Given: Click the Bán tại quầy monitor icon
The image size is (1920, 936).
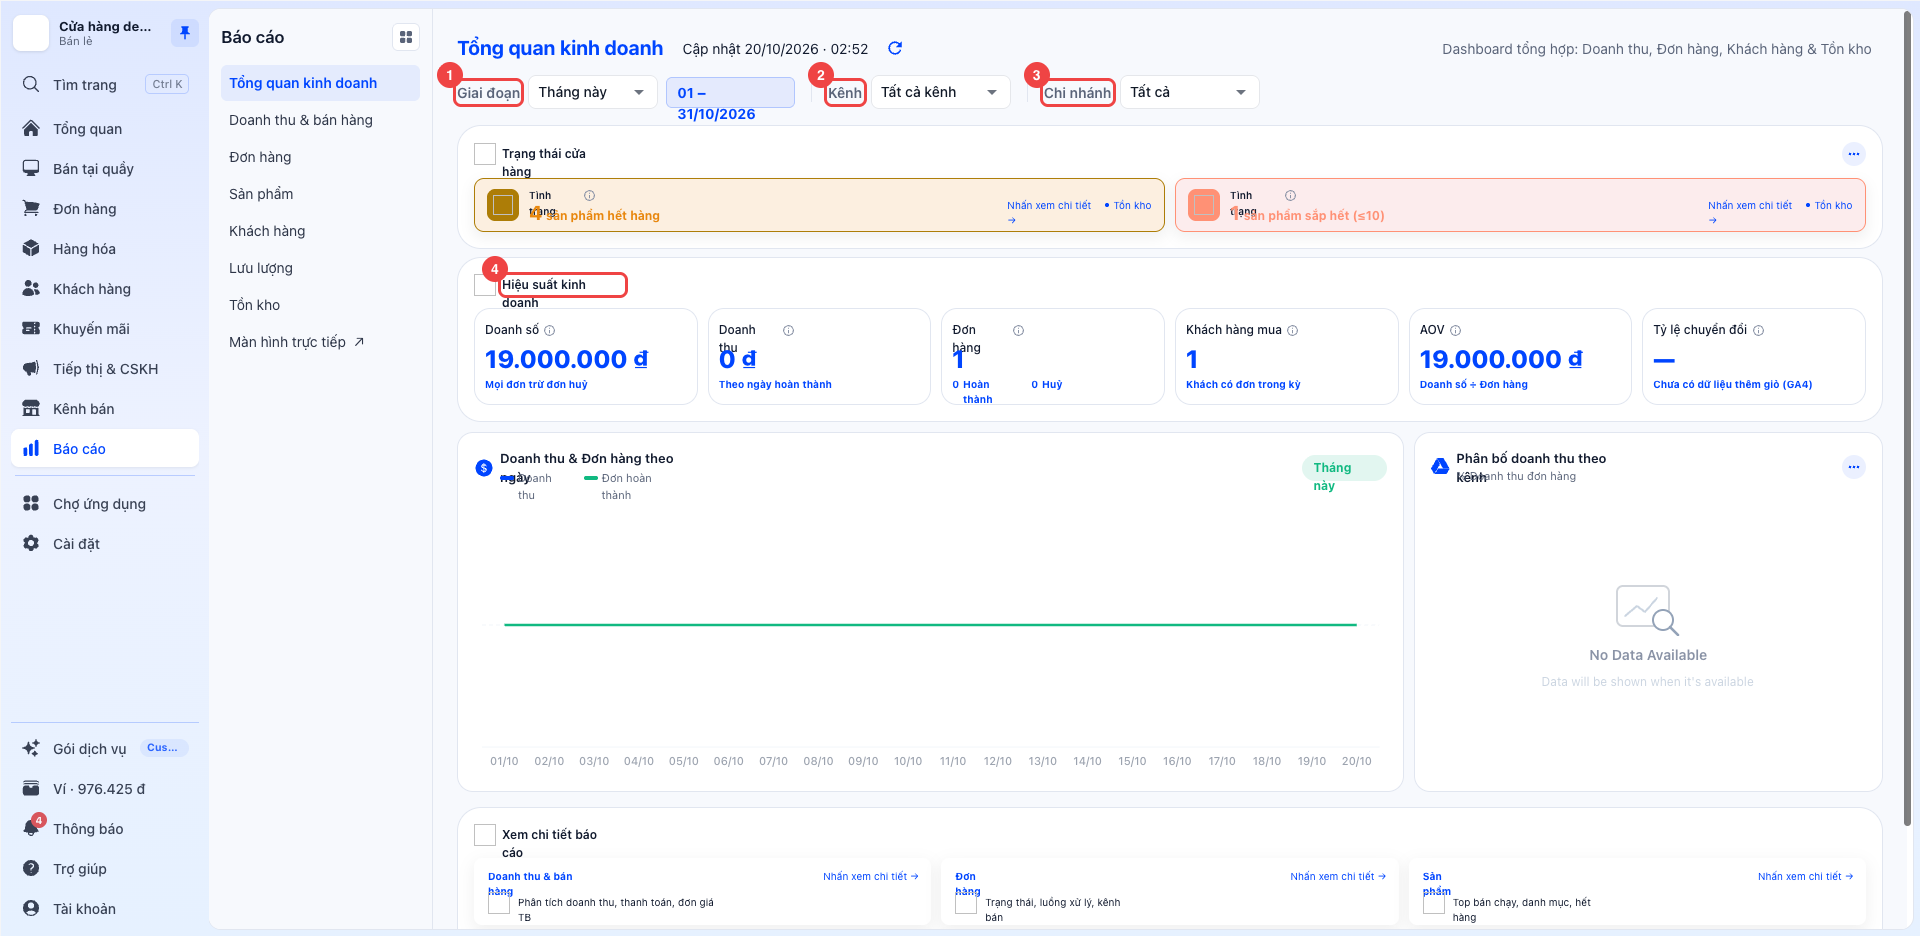Looking at the screenshot, I should point(31,168).
